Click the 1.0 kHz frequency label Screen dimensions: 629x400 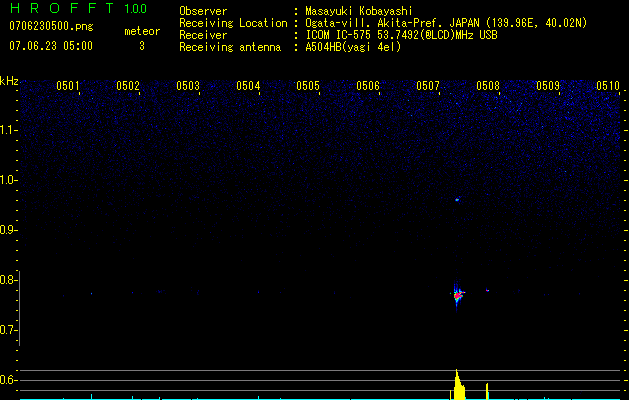point(8,180)
